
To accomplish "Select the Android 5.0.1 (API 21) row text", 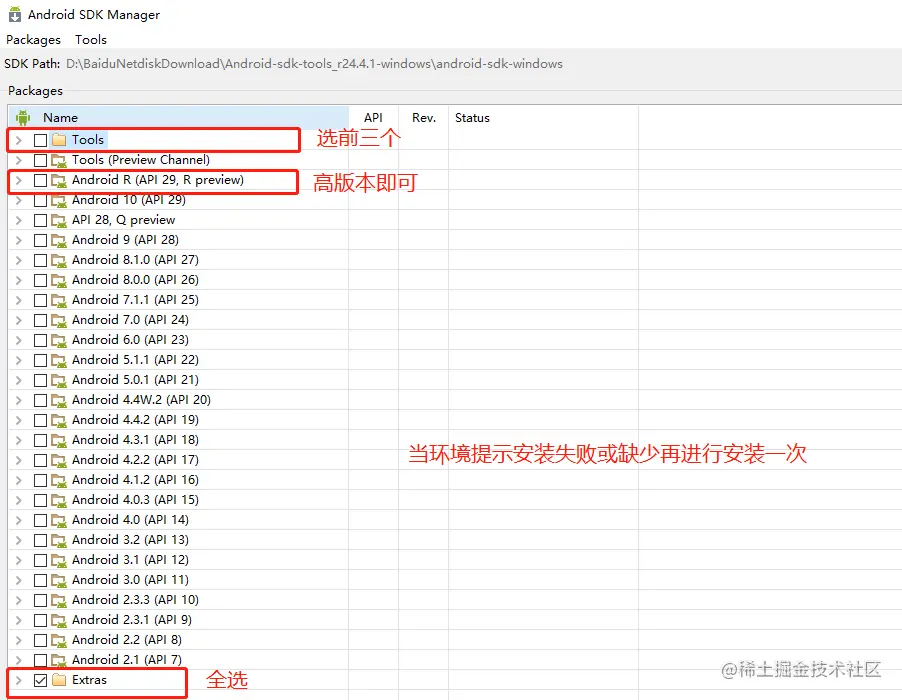I will 135,380.
